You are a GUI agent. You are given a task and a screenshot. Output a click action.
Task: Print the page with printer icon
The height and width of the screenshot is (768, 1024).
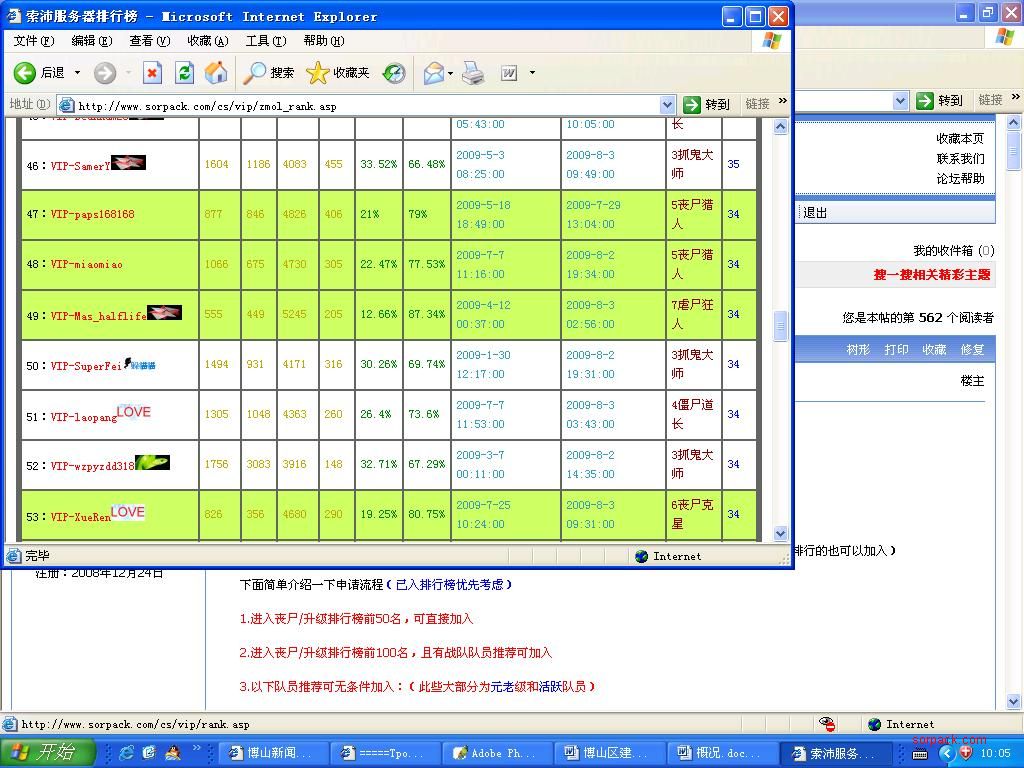473,73
